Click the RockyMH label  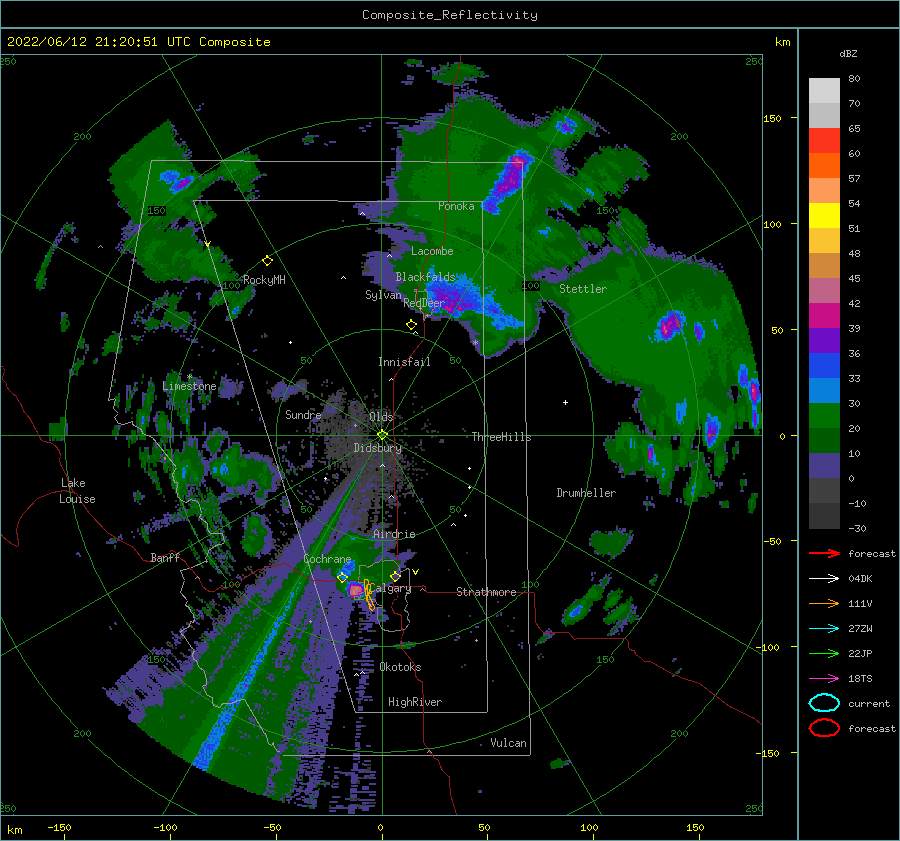264,280
